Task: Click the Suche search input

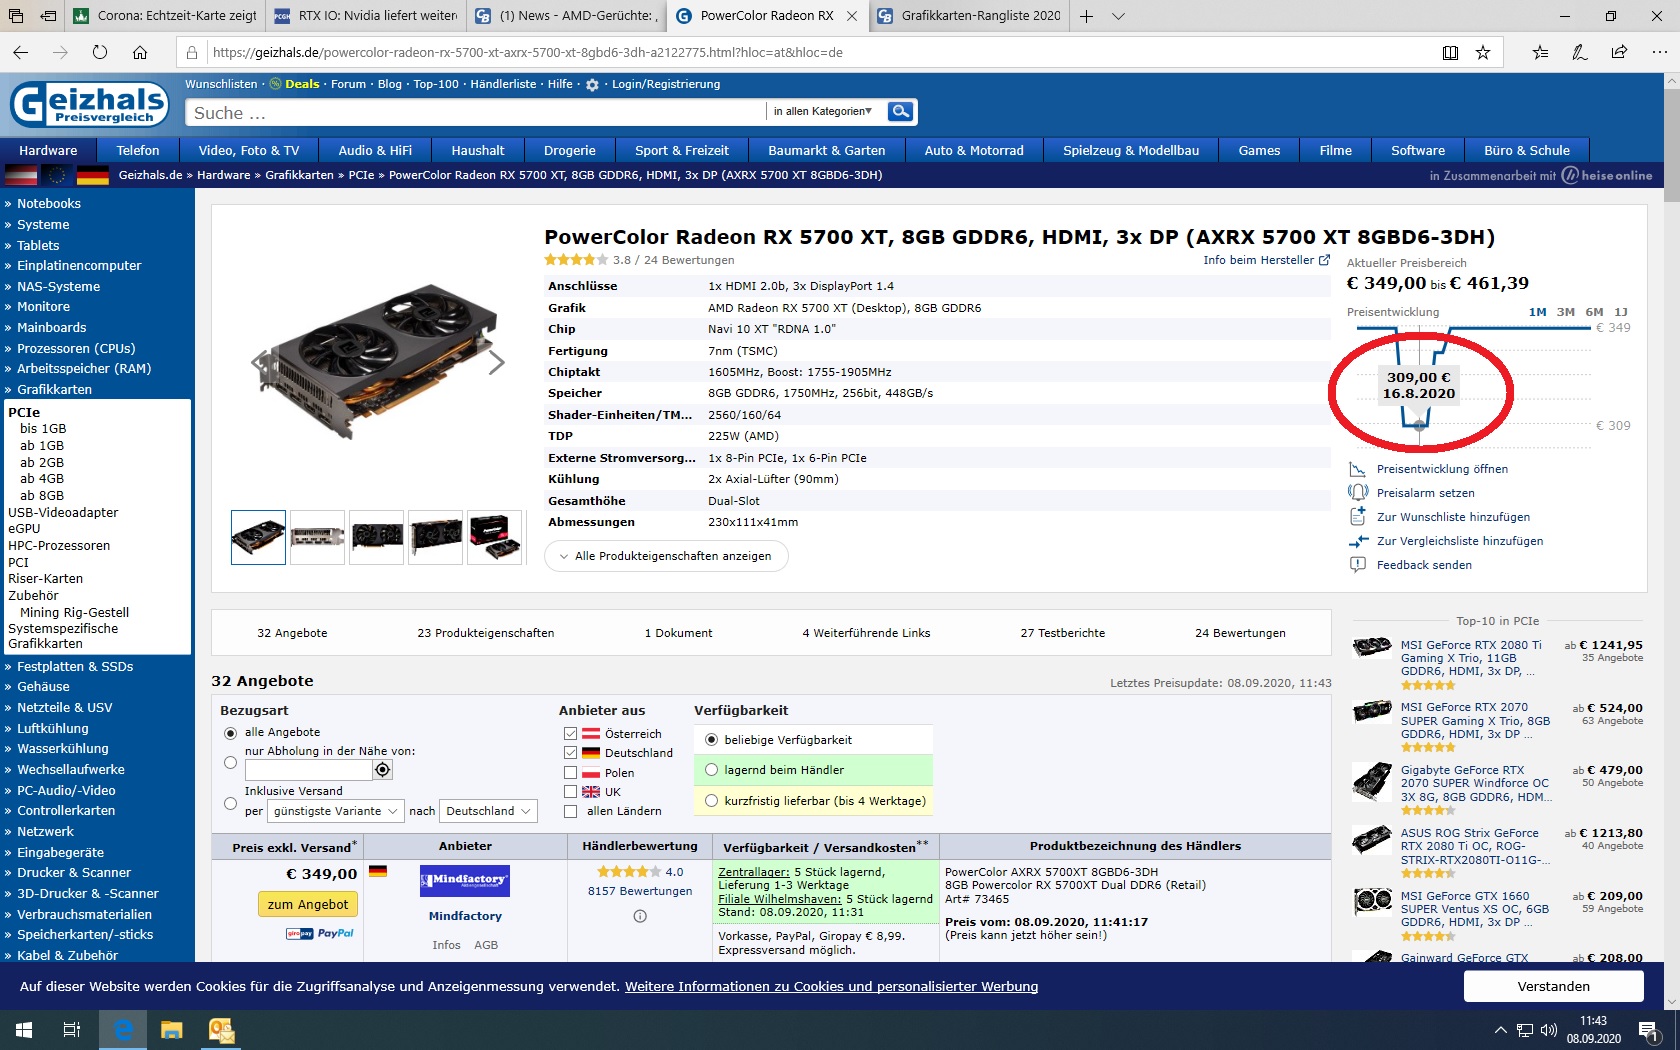Action: 475,113
